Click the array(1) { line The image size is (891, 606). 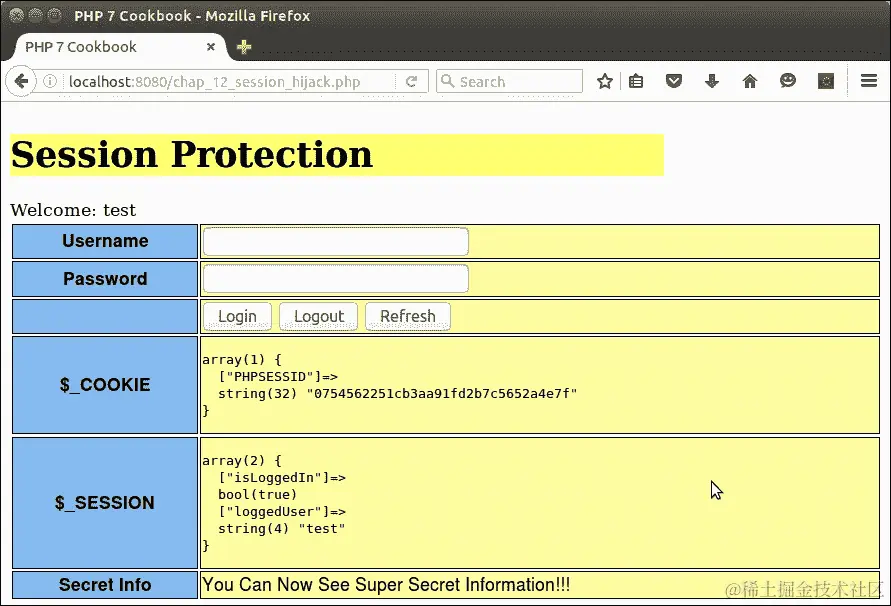pos(242,359)
